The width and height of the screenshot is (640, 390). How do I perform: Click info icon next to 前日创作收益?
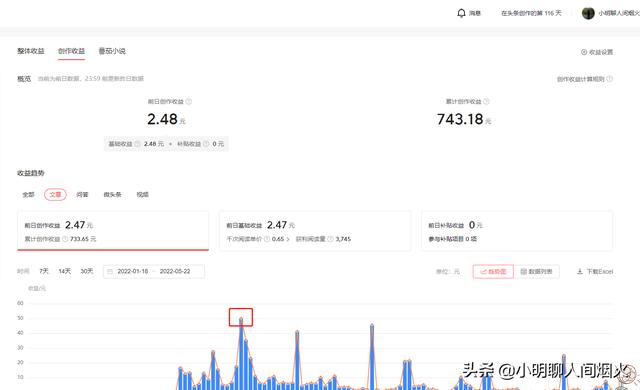click(x=189, y=102)
